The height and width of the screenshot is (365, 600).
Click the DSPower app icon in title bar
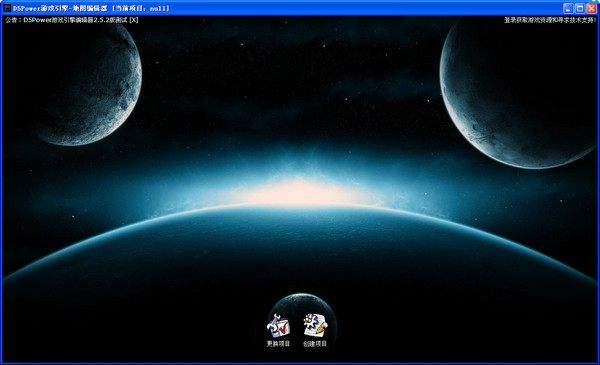[x=7, y=8]
